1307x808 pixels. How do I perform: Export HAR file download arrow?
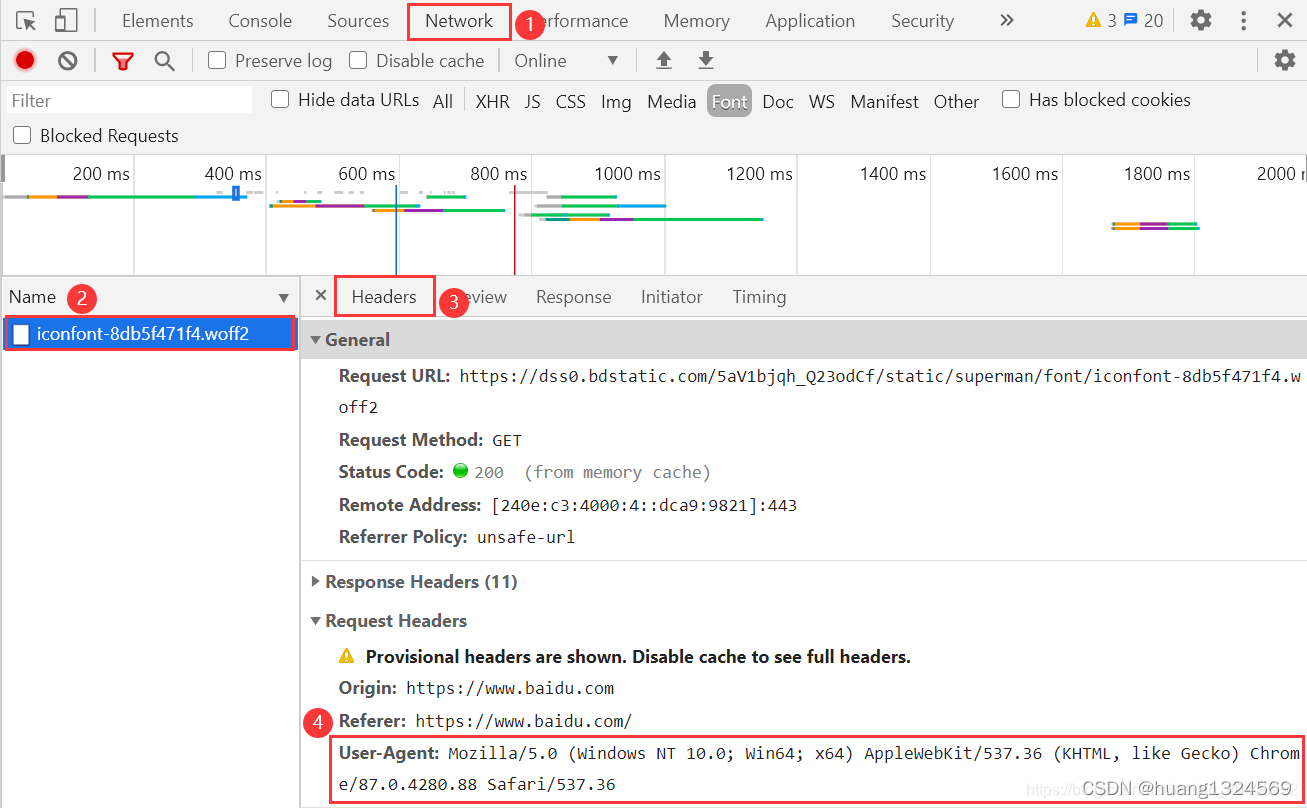pos(706,61)
